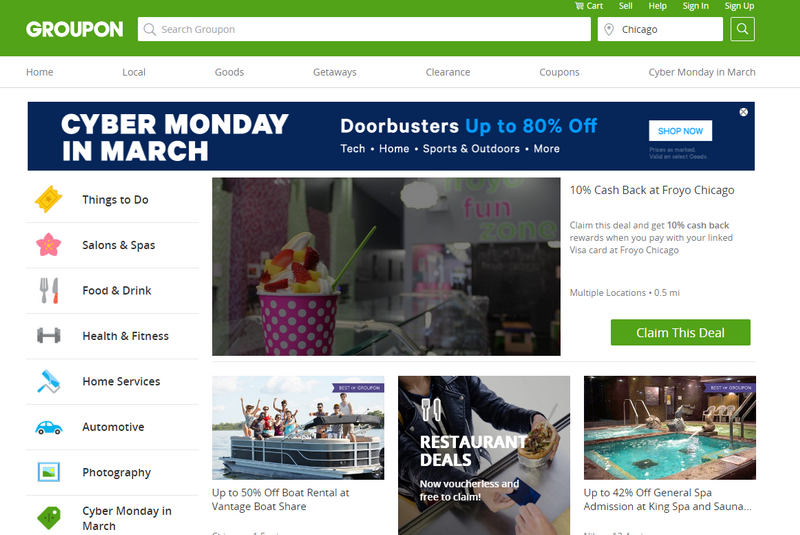The image size is (800, 535).
Task: Click the Chicago location field
Action: [x=660, y=29]
